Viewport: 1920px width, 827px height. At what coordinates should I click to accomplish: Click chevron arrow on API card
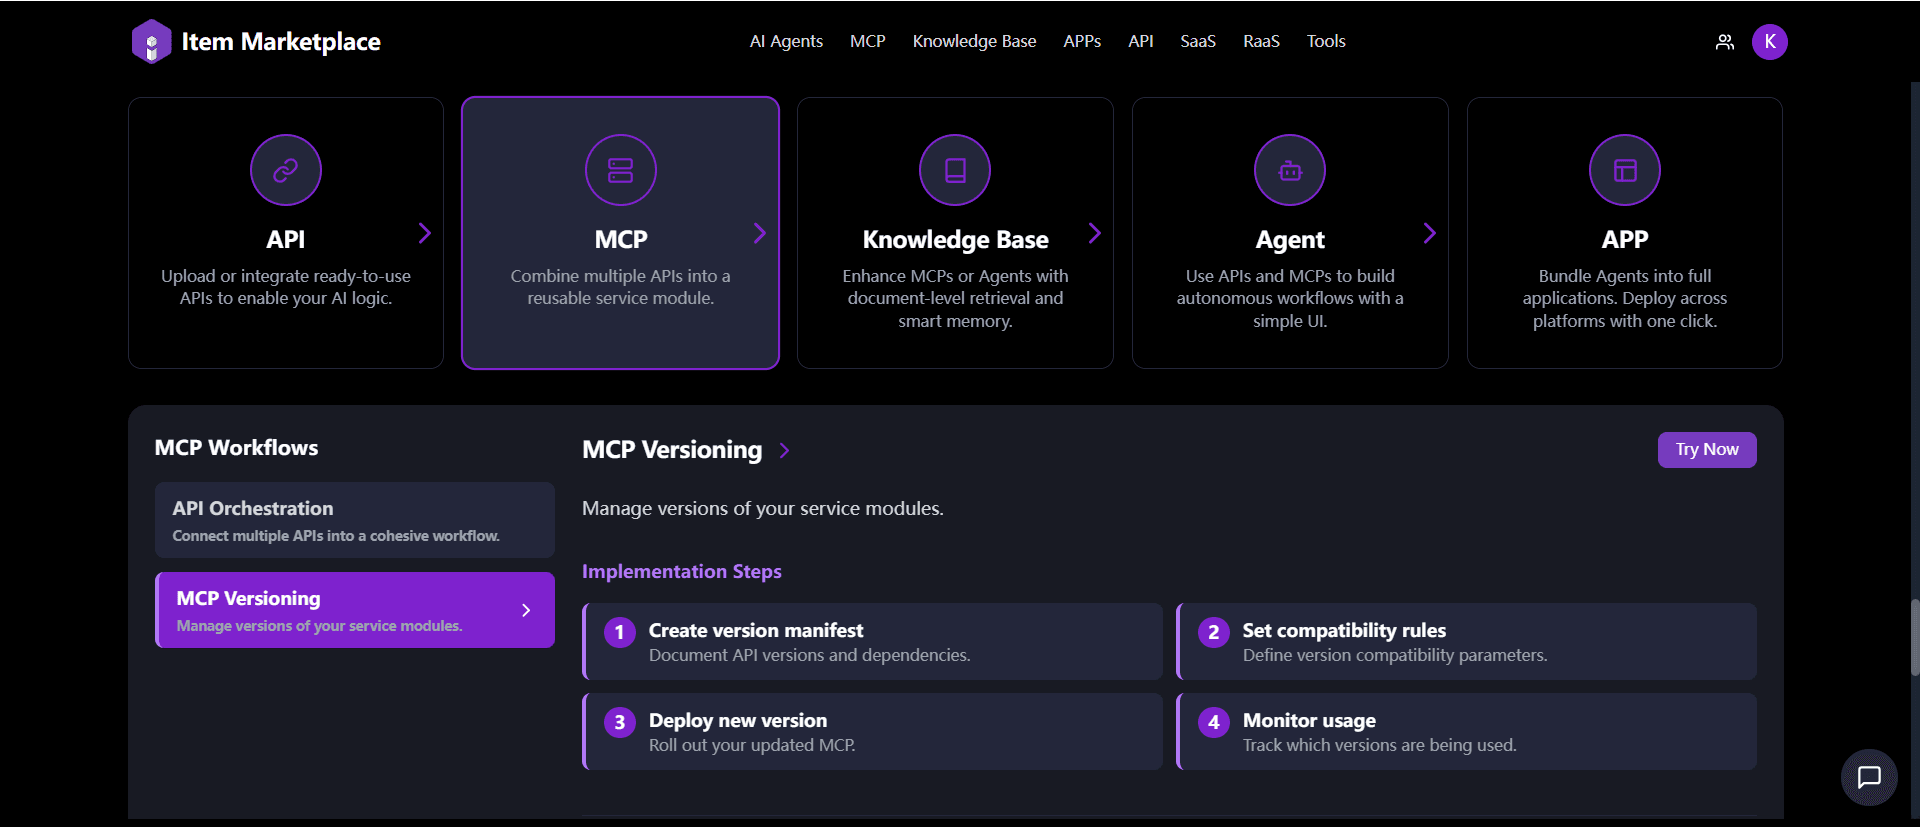tap(425, 233)
